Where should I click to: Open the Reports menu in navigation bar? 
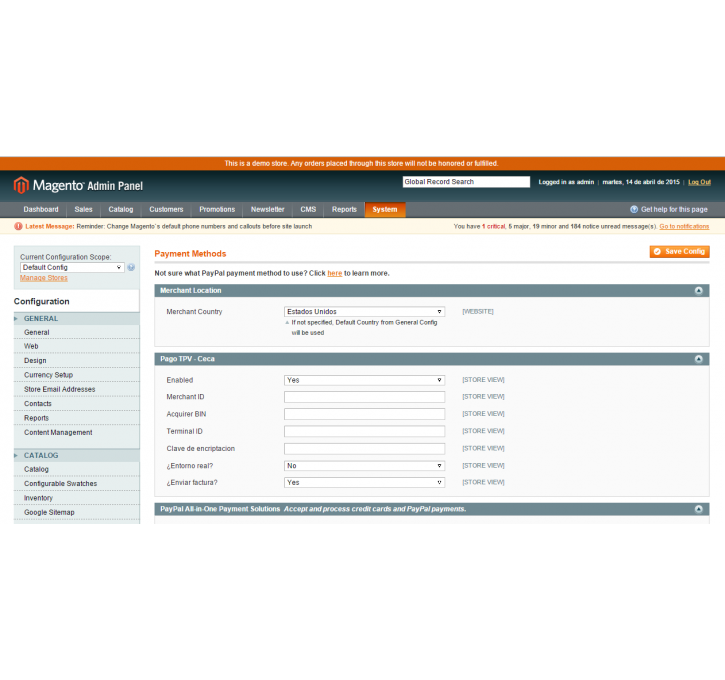tap(344, 209)
